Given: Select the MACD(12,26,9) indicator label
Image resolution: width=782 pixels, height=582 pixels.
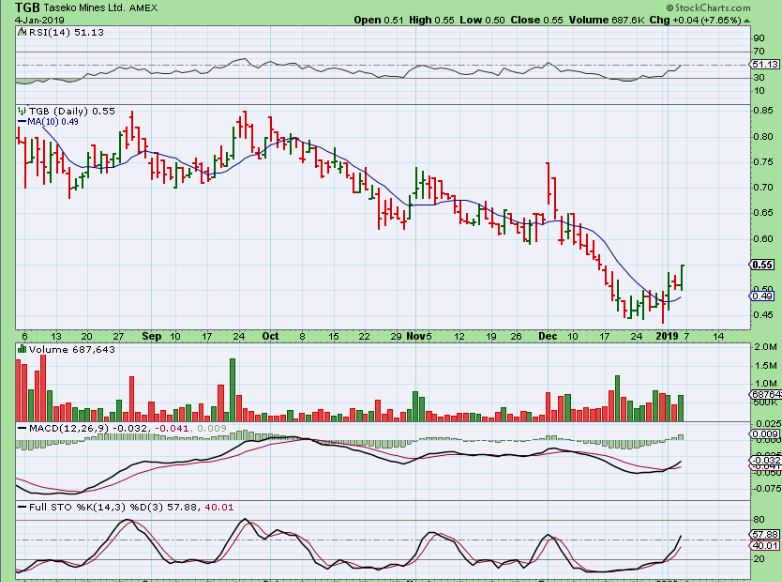Looking at the screenshot, I should (58, 428).
